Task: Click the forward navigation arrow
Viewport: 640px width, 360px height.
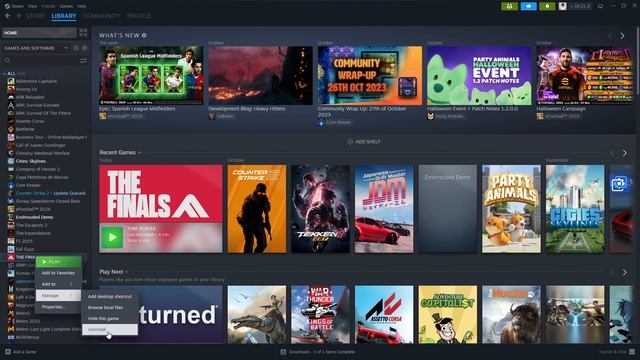Action: point(18,16)
